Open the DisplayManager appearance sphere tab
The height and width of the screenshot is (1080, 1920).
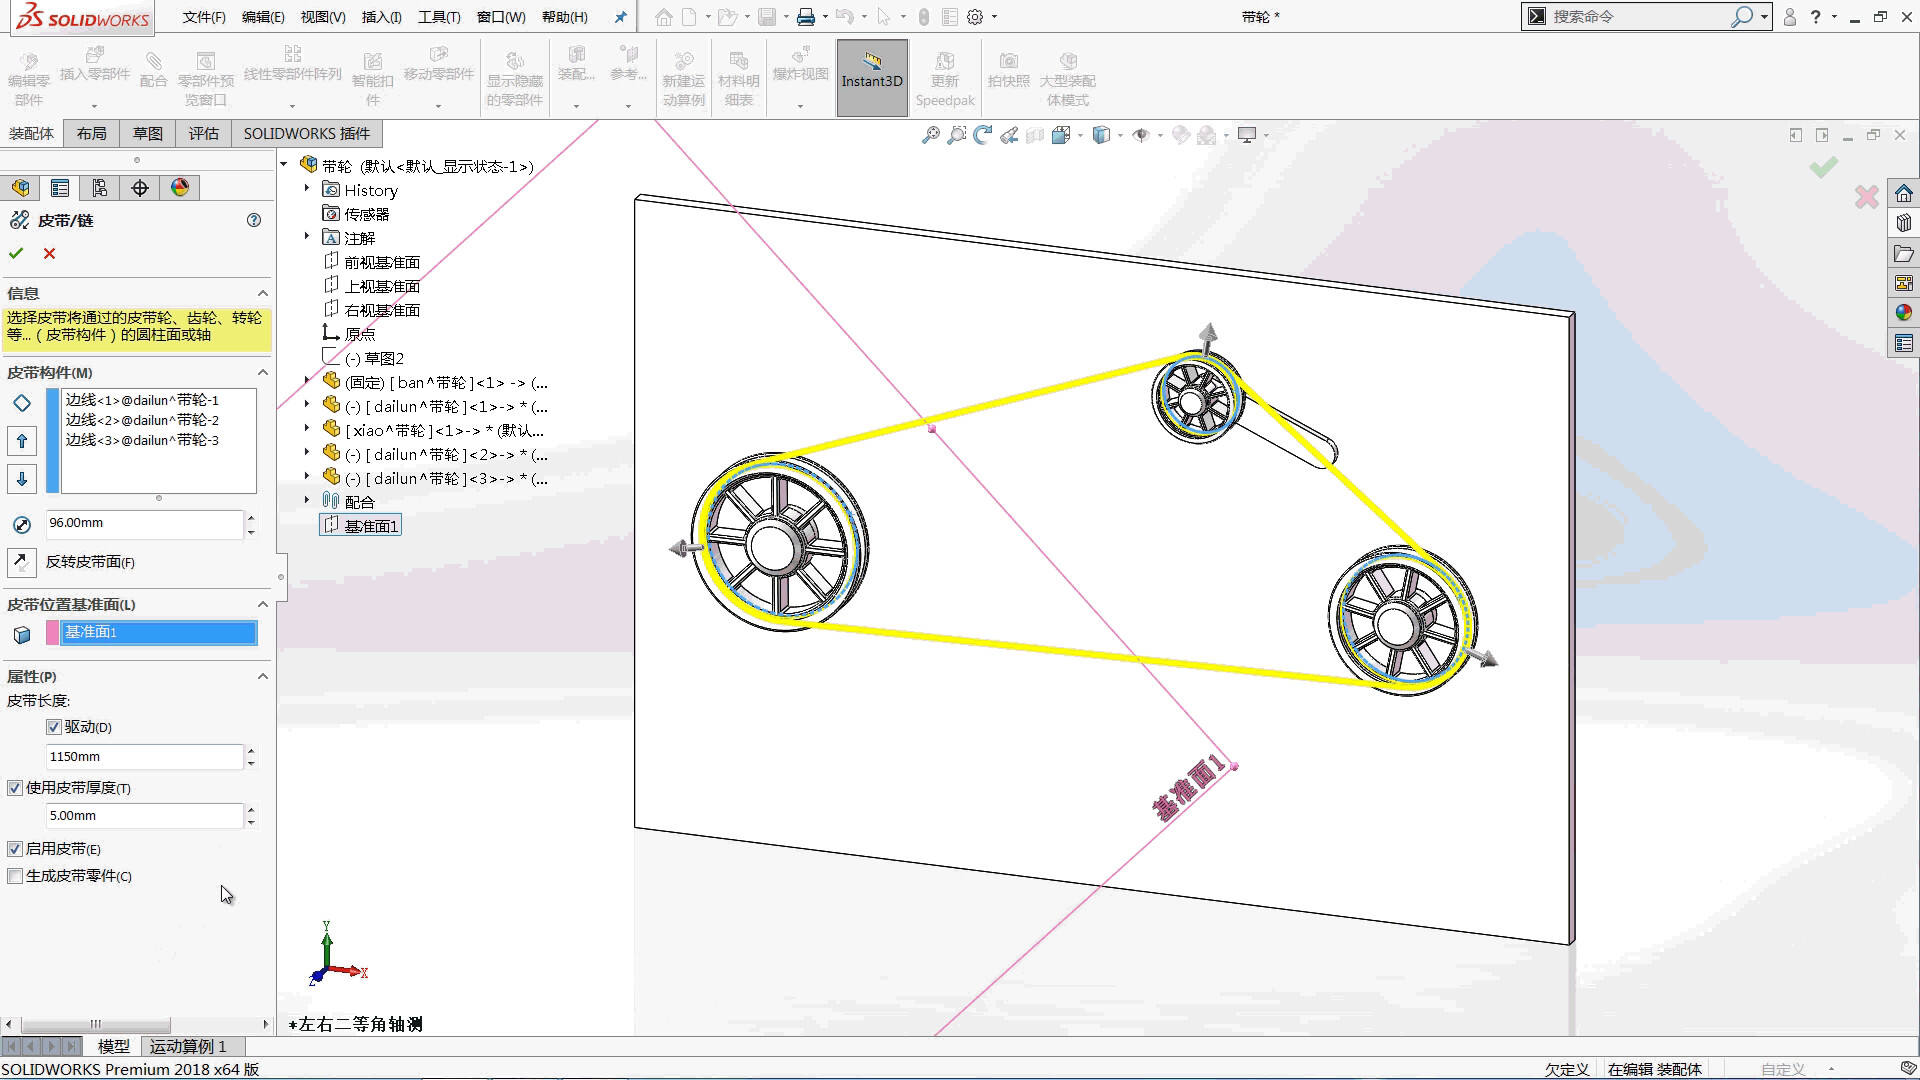click(x=180, y=188)
